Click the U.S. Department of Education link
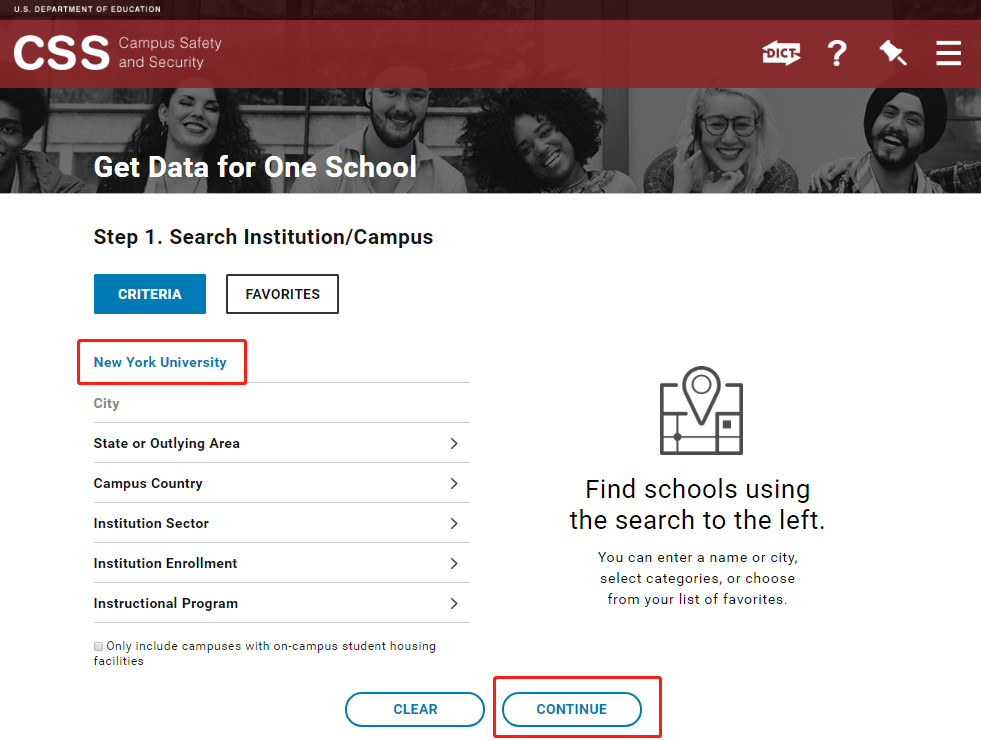 87,9
